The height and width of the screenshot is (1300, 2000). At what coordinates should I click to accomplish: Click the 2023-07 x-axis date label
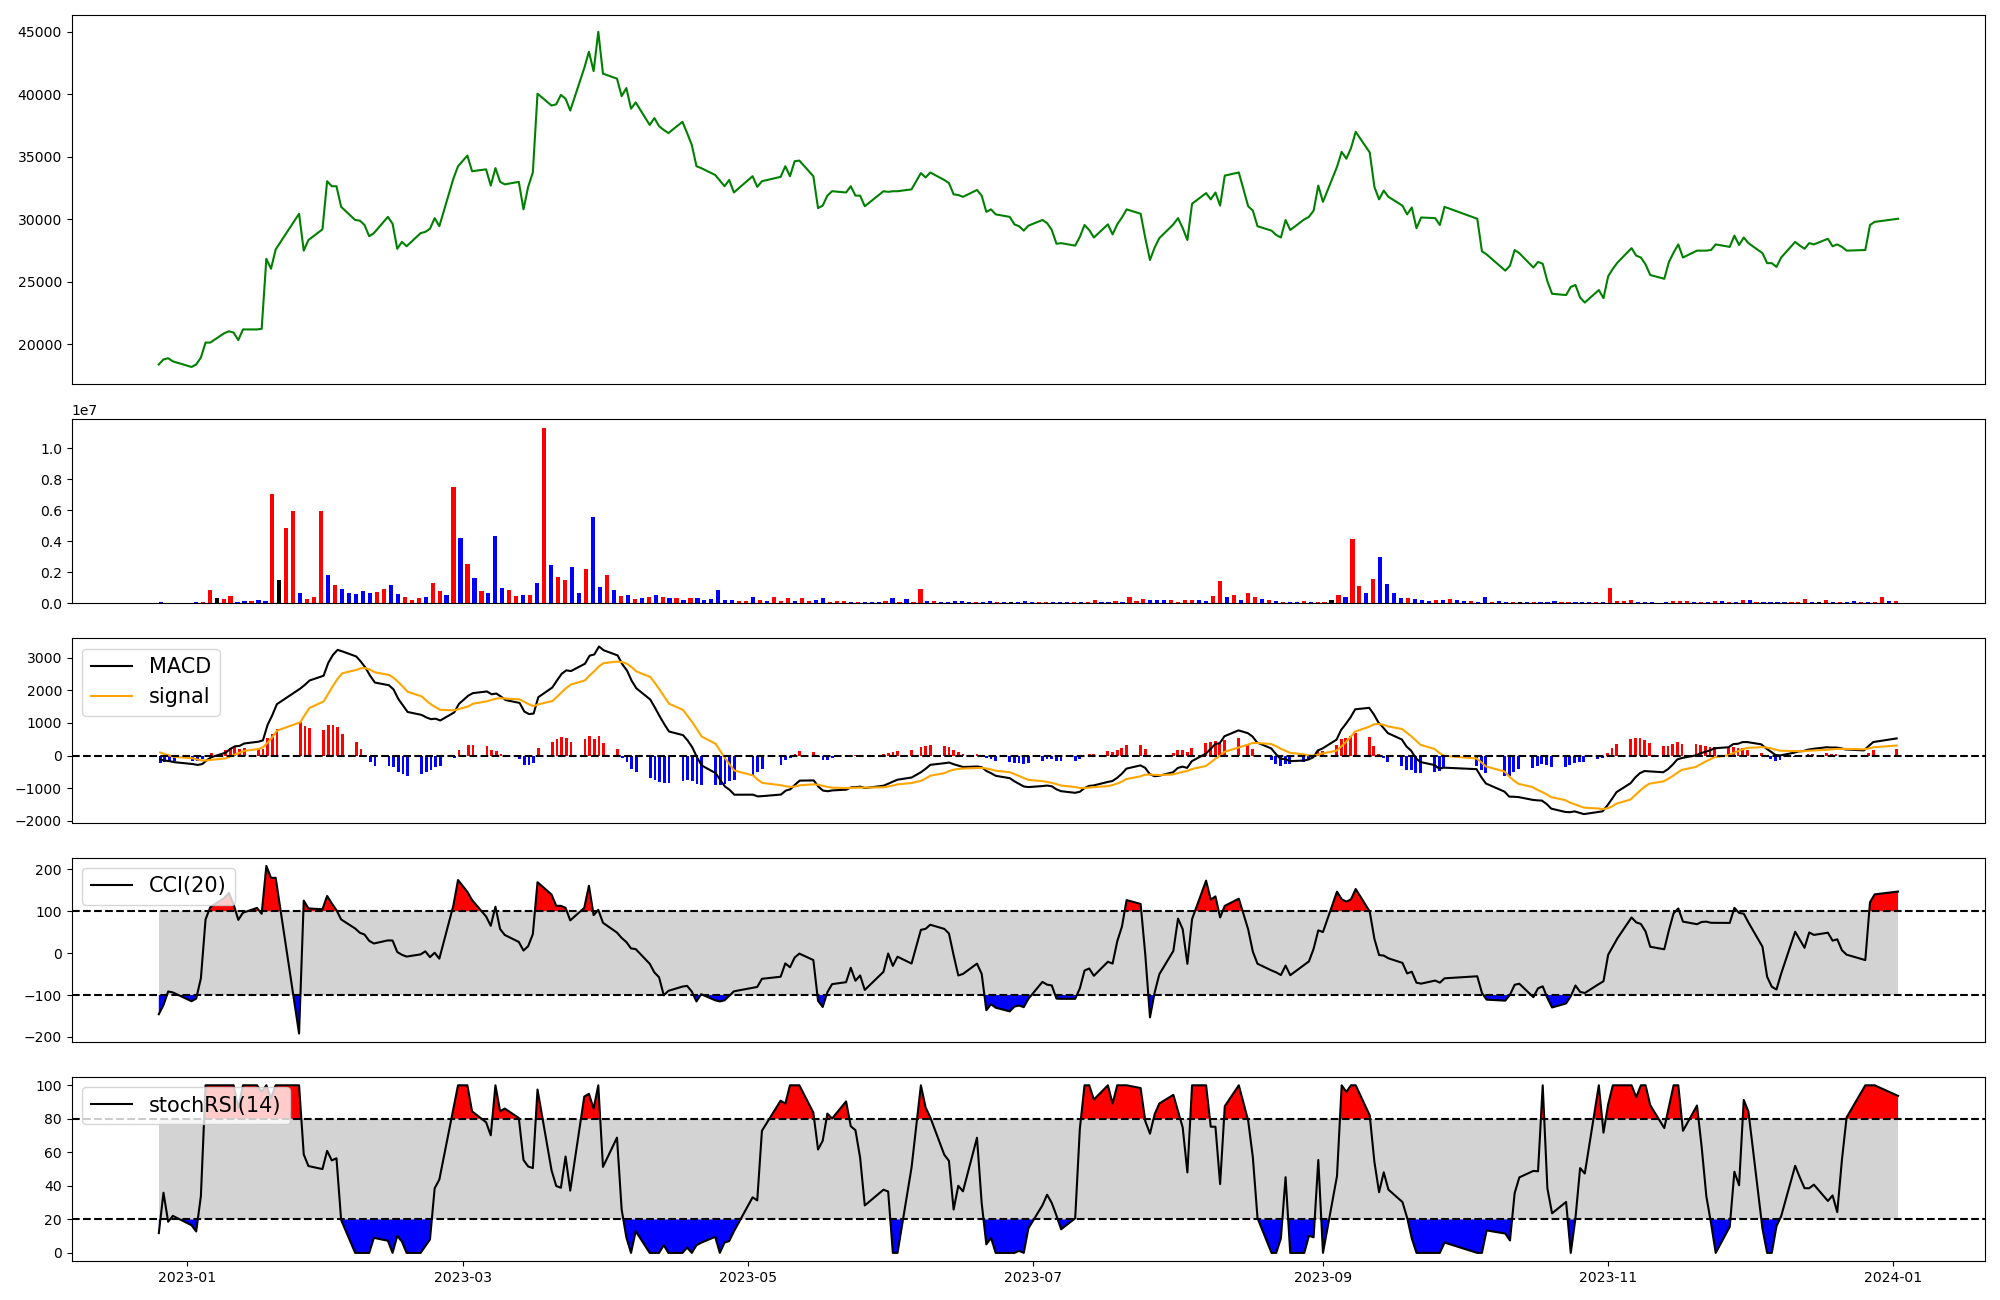[1033, 1277]
